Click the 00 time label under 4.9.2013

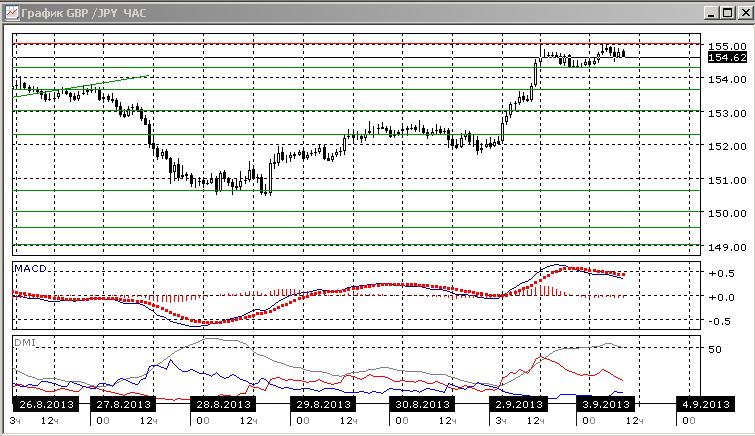click(x=689, y=421)
